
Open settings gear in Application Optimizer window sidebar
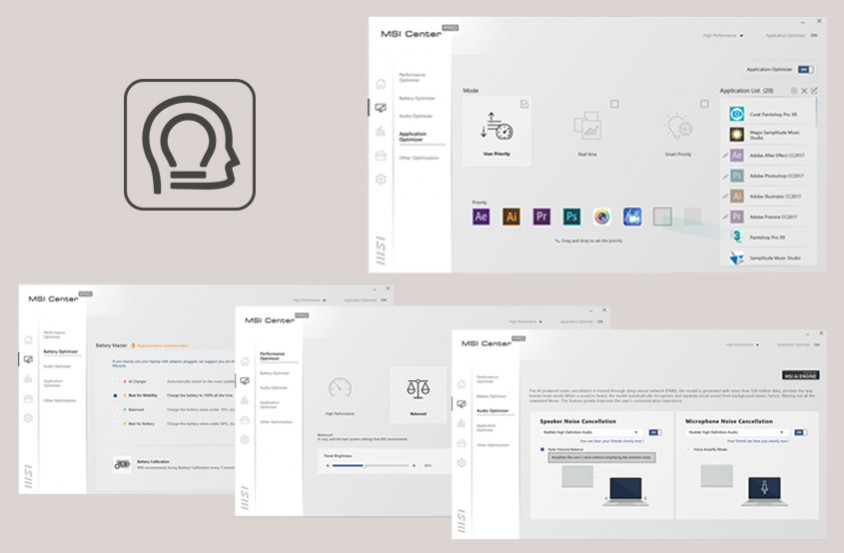[381, 179]
